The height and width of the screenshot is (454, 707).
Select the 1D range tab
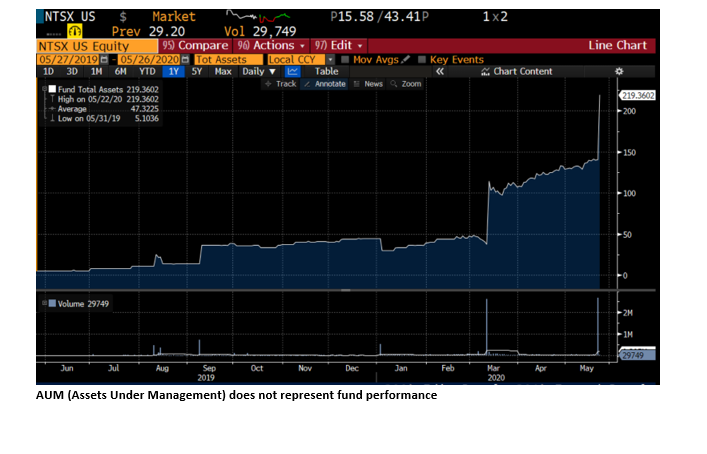[x=48, y=71]
